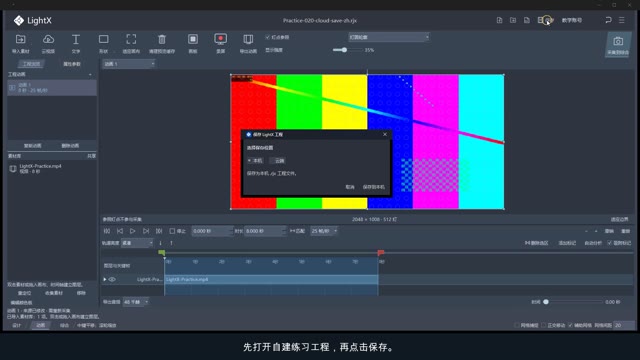Enable the orthogonal move checkbox

pyautogui.click(x=543, y=325)
